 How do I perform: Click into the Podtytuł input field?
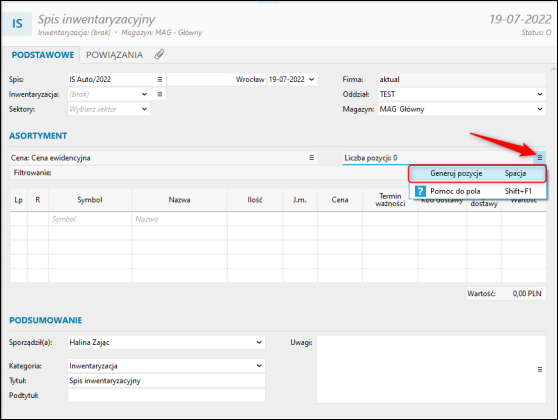(x=167, y=395)
